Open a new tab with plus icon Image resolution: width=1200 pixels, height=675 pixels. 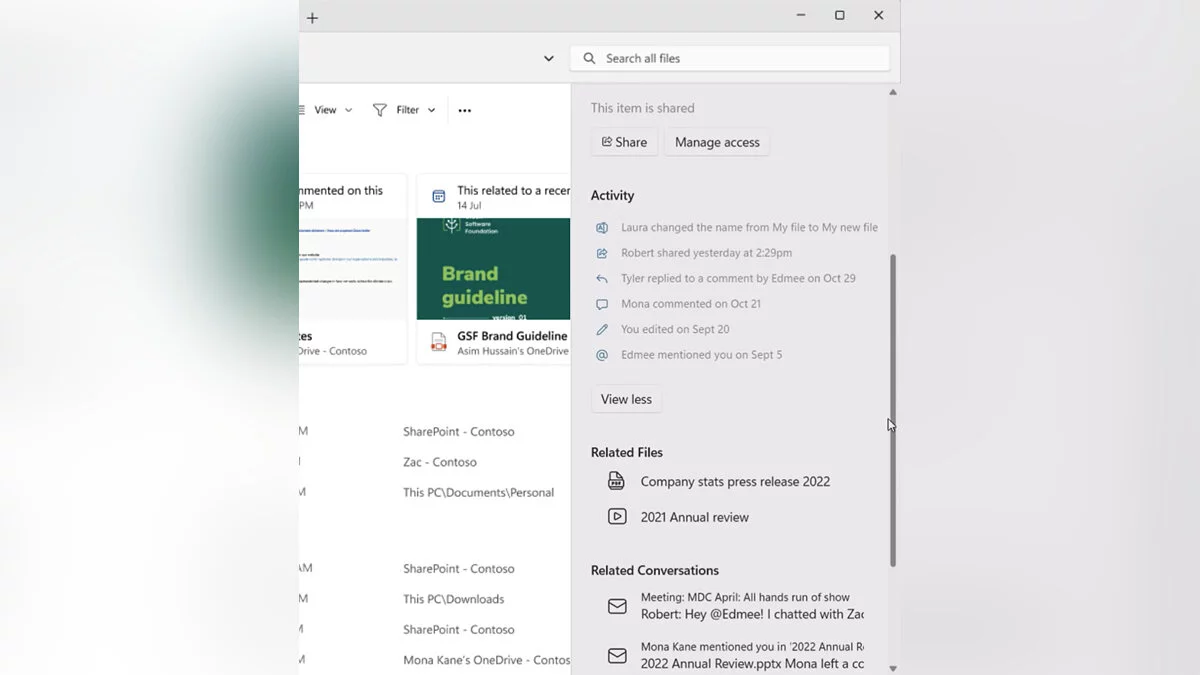click(312, 18)
